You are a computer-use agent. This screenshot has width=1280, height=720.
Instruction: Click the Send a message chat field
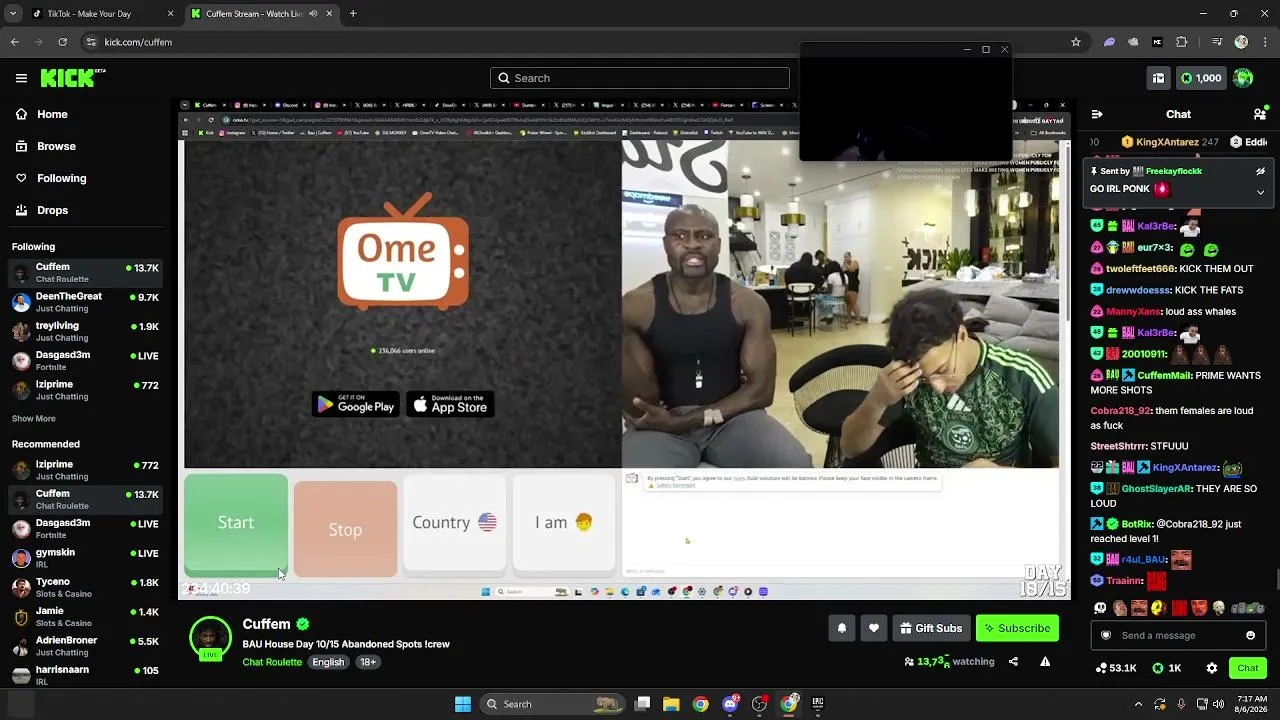[x=1176, y=635]
